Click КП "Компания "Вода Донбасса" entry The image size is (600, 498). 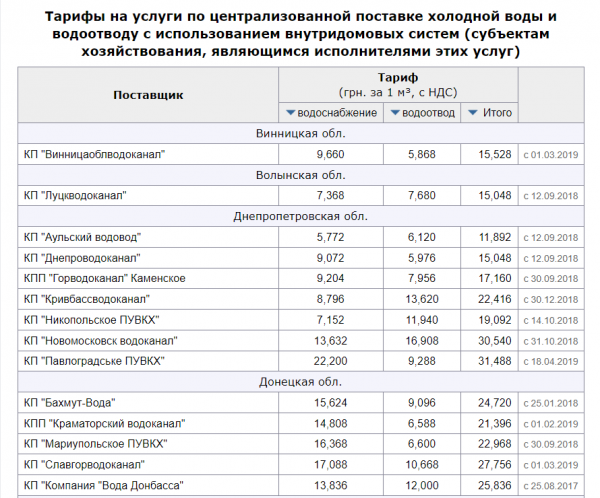pyautogui.click(x=102, y=485)
